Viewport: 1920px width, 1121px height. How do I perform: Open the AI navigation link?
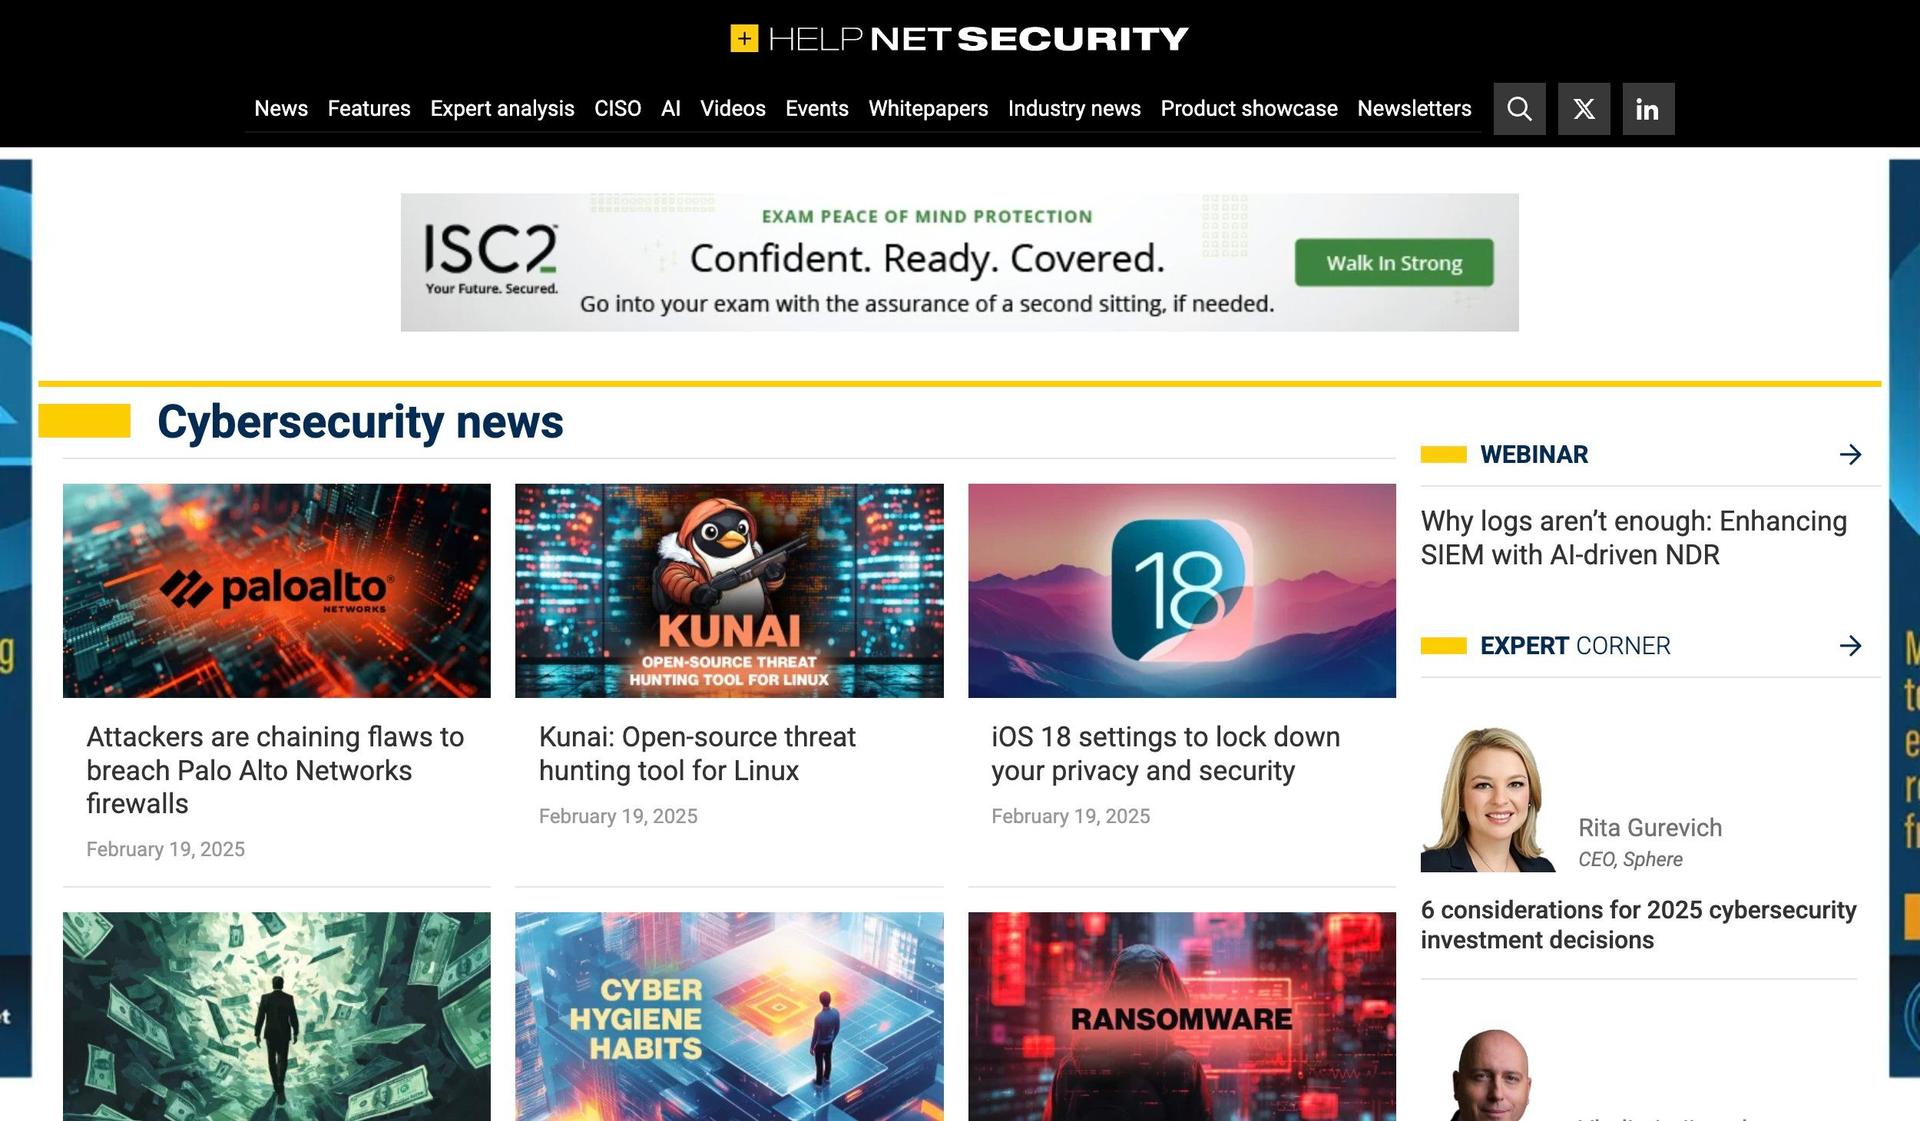pyautogui.click(x=671, y=108)
